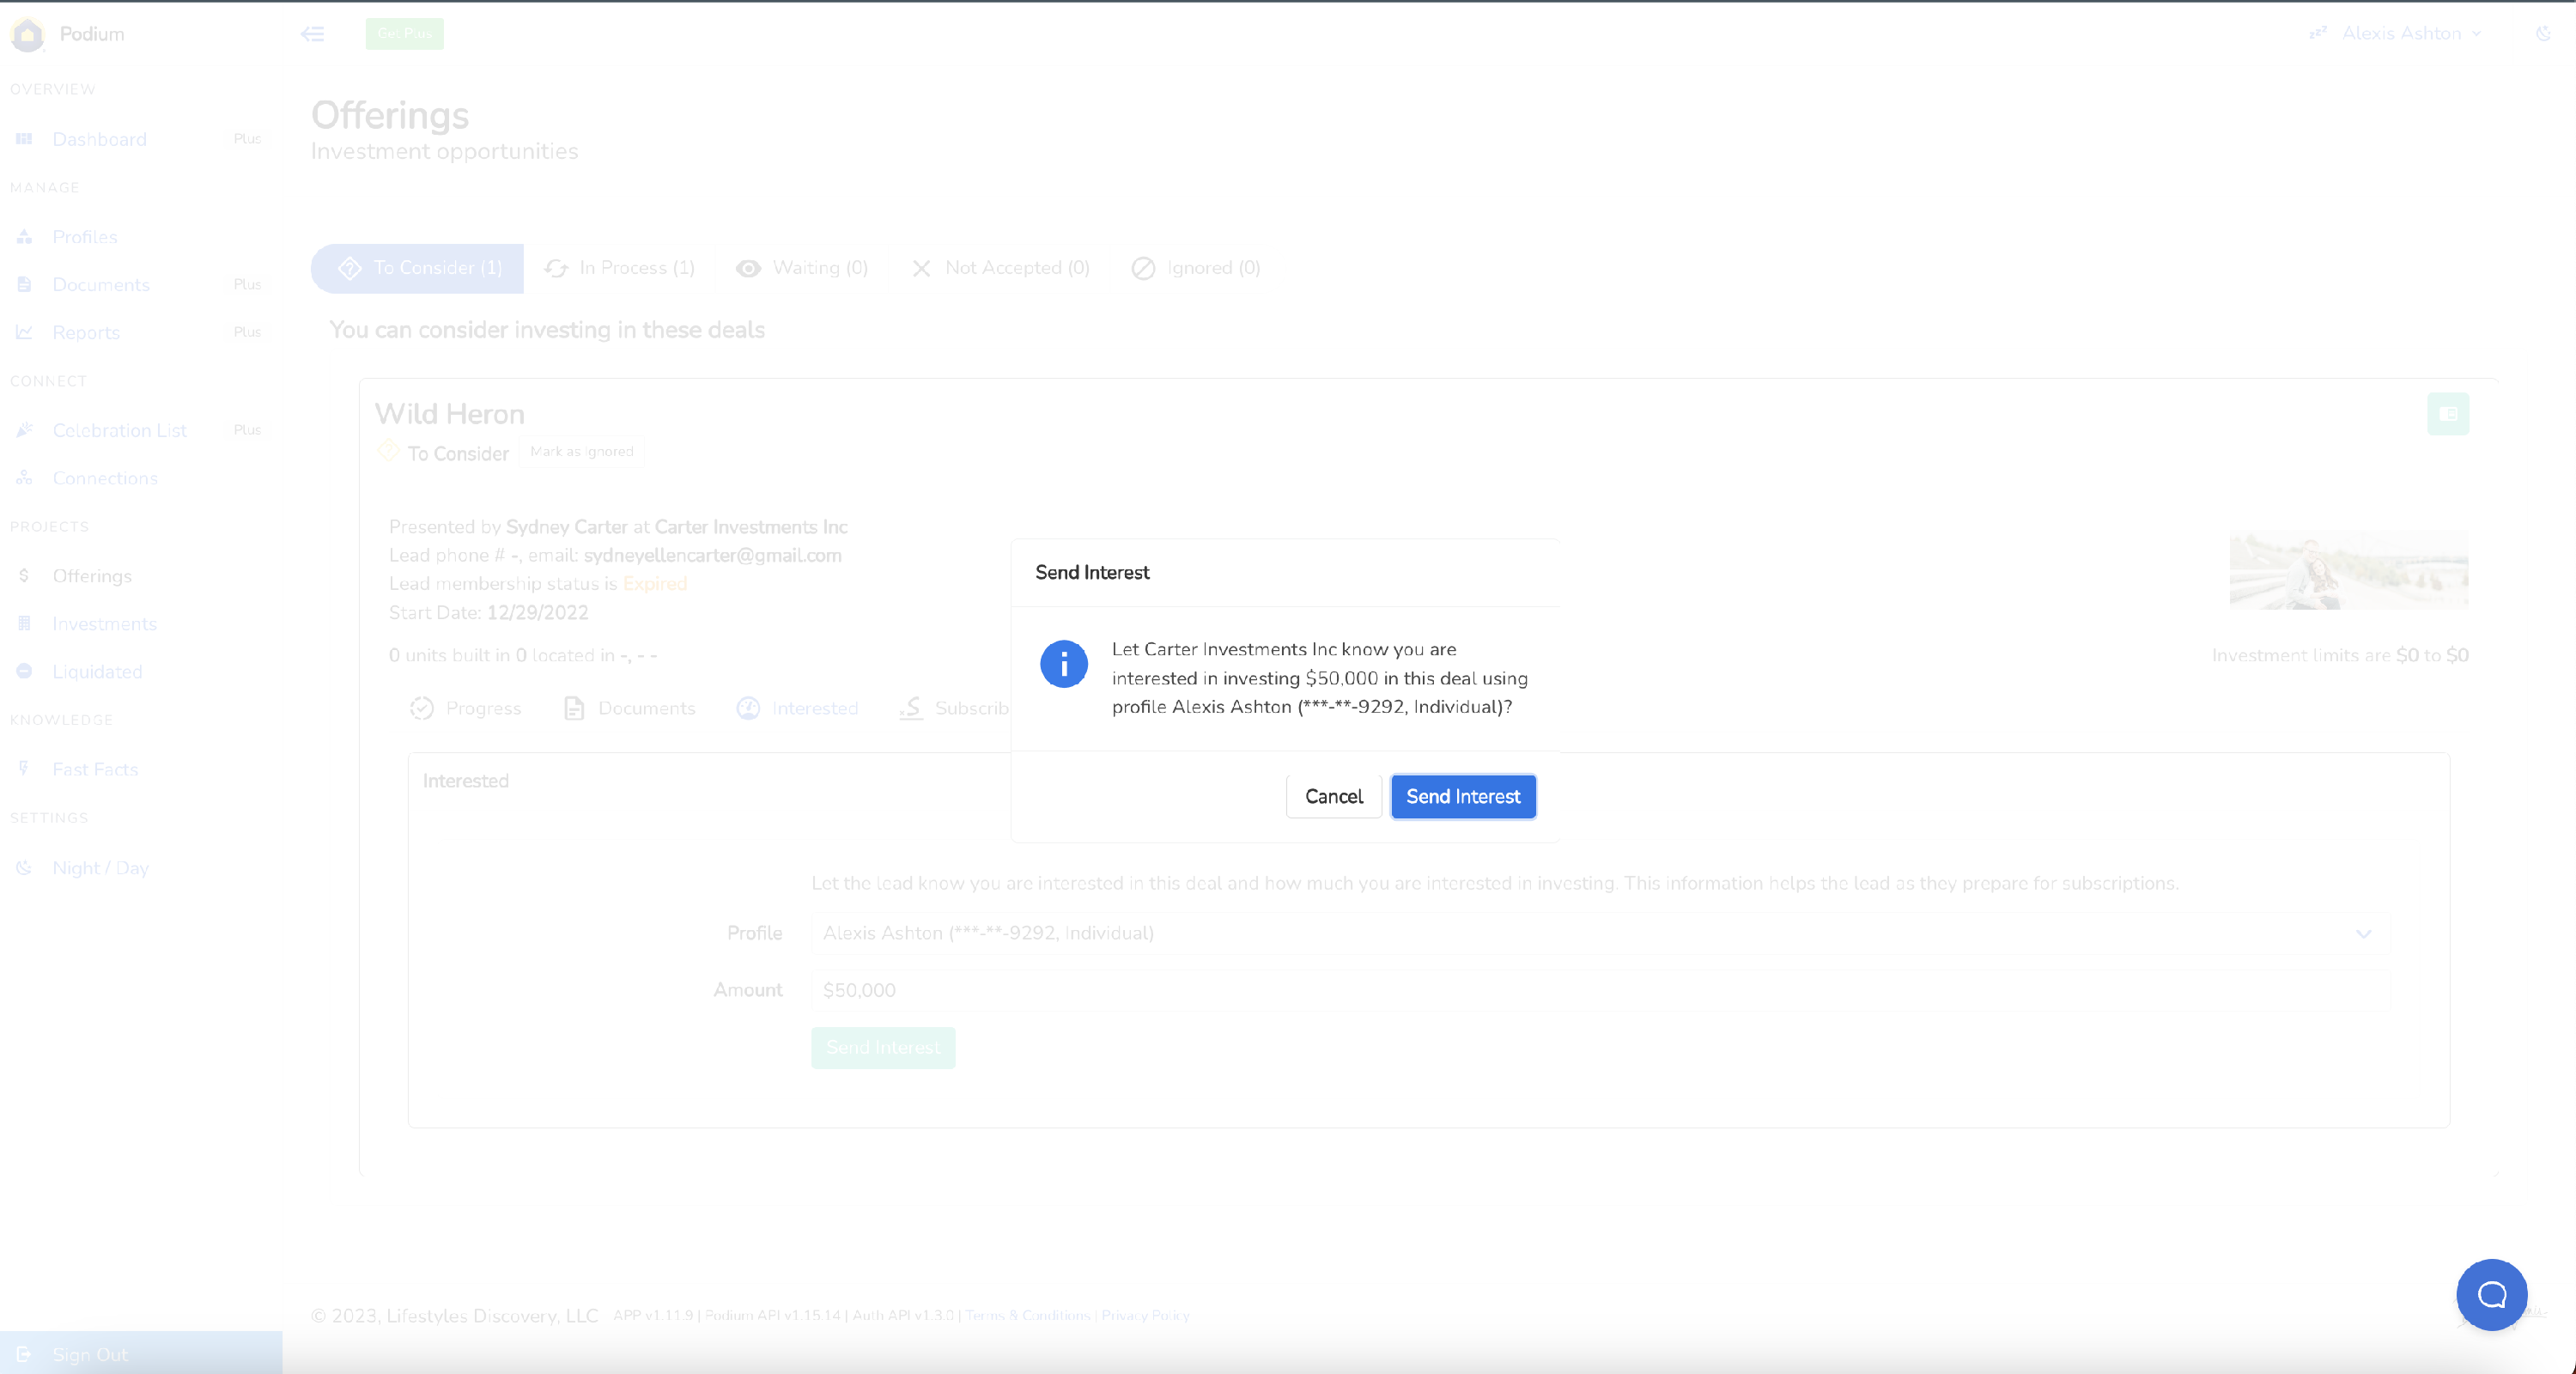Switch to In Process (1) tab
The width and height of the screenshot is (2576, 1374).
(x=619, y=268)
